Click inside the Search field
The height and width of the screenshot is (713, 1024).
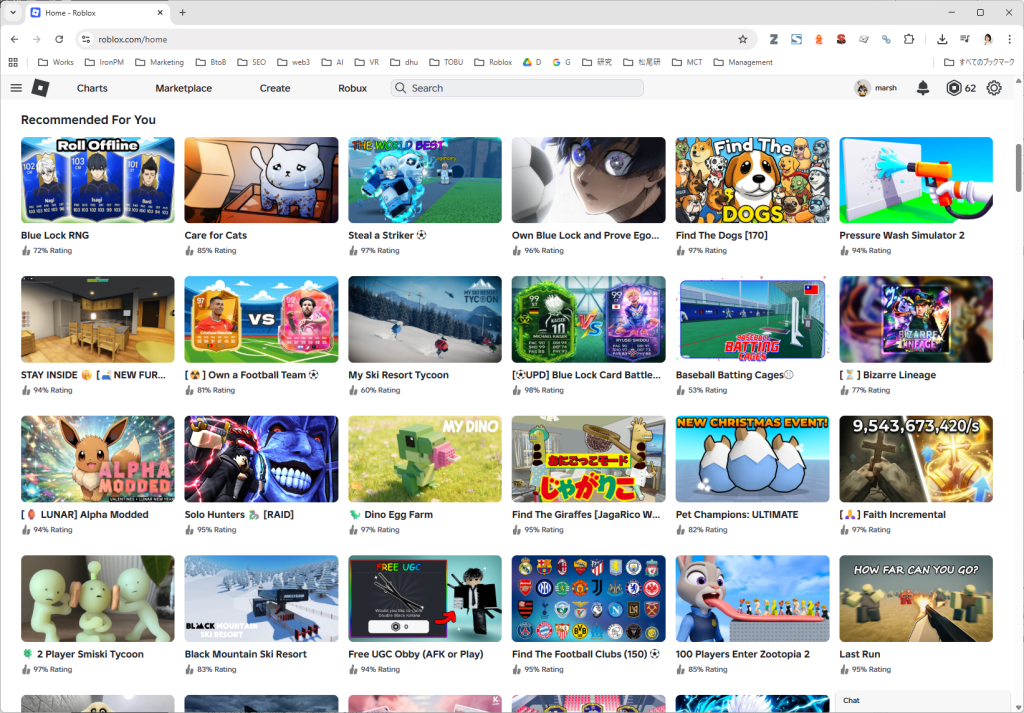[x=516, y=88]
